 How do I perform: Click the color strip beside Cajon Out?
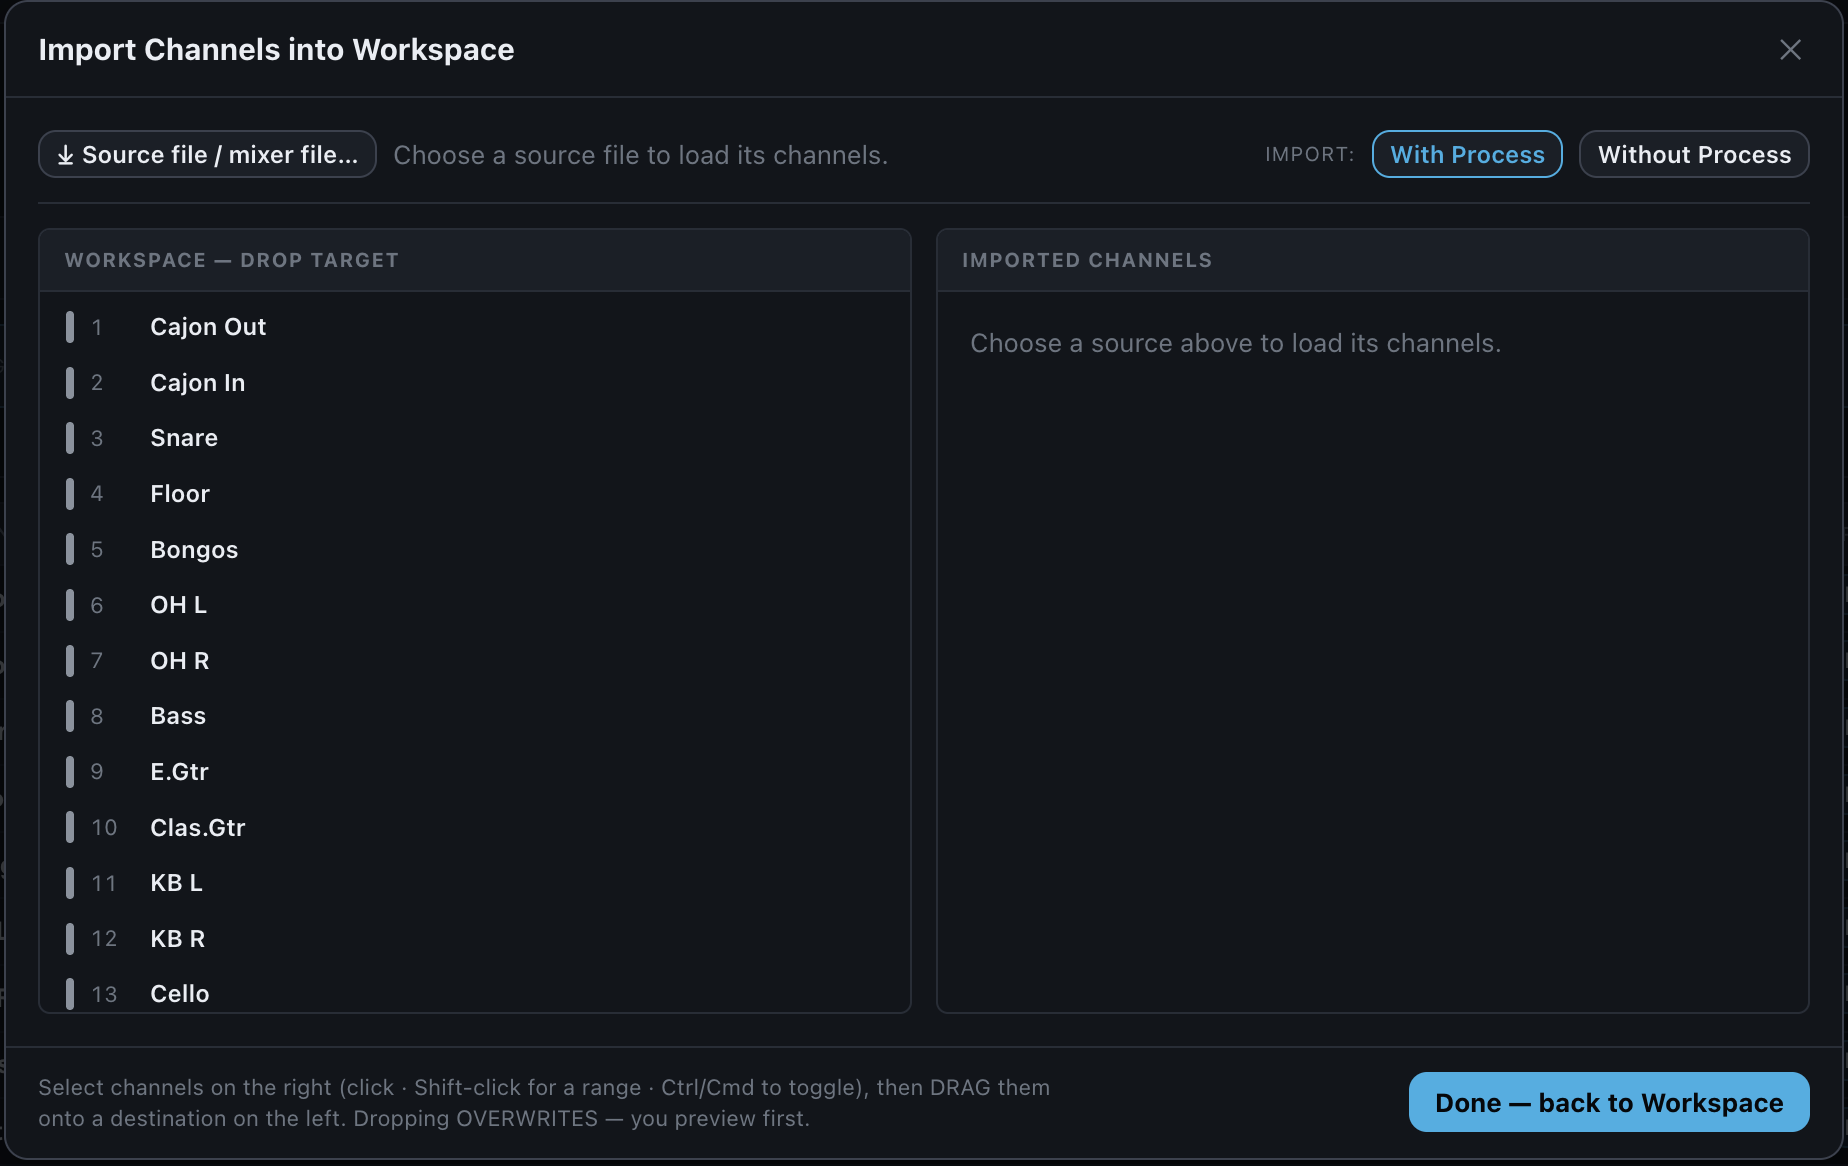point(70,327)
